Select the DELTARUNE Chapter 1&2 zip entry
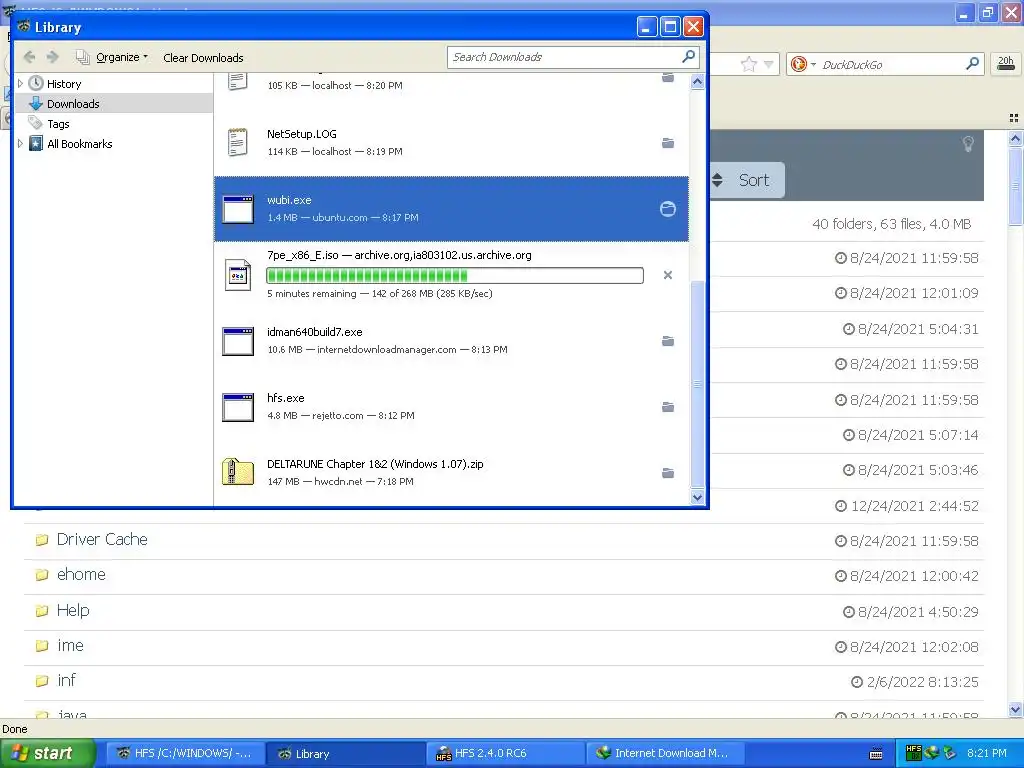This screenshot has height=768, width=1024. [451, 473]
